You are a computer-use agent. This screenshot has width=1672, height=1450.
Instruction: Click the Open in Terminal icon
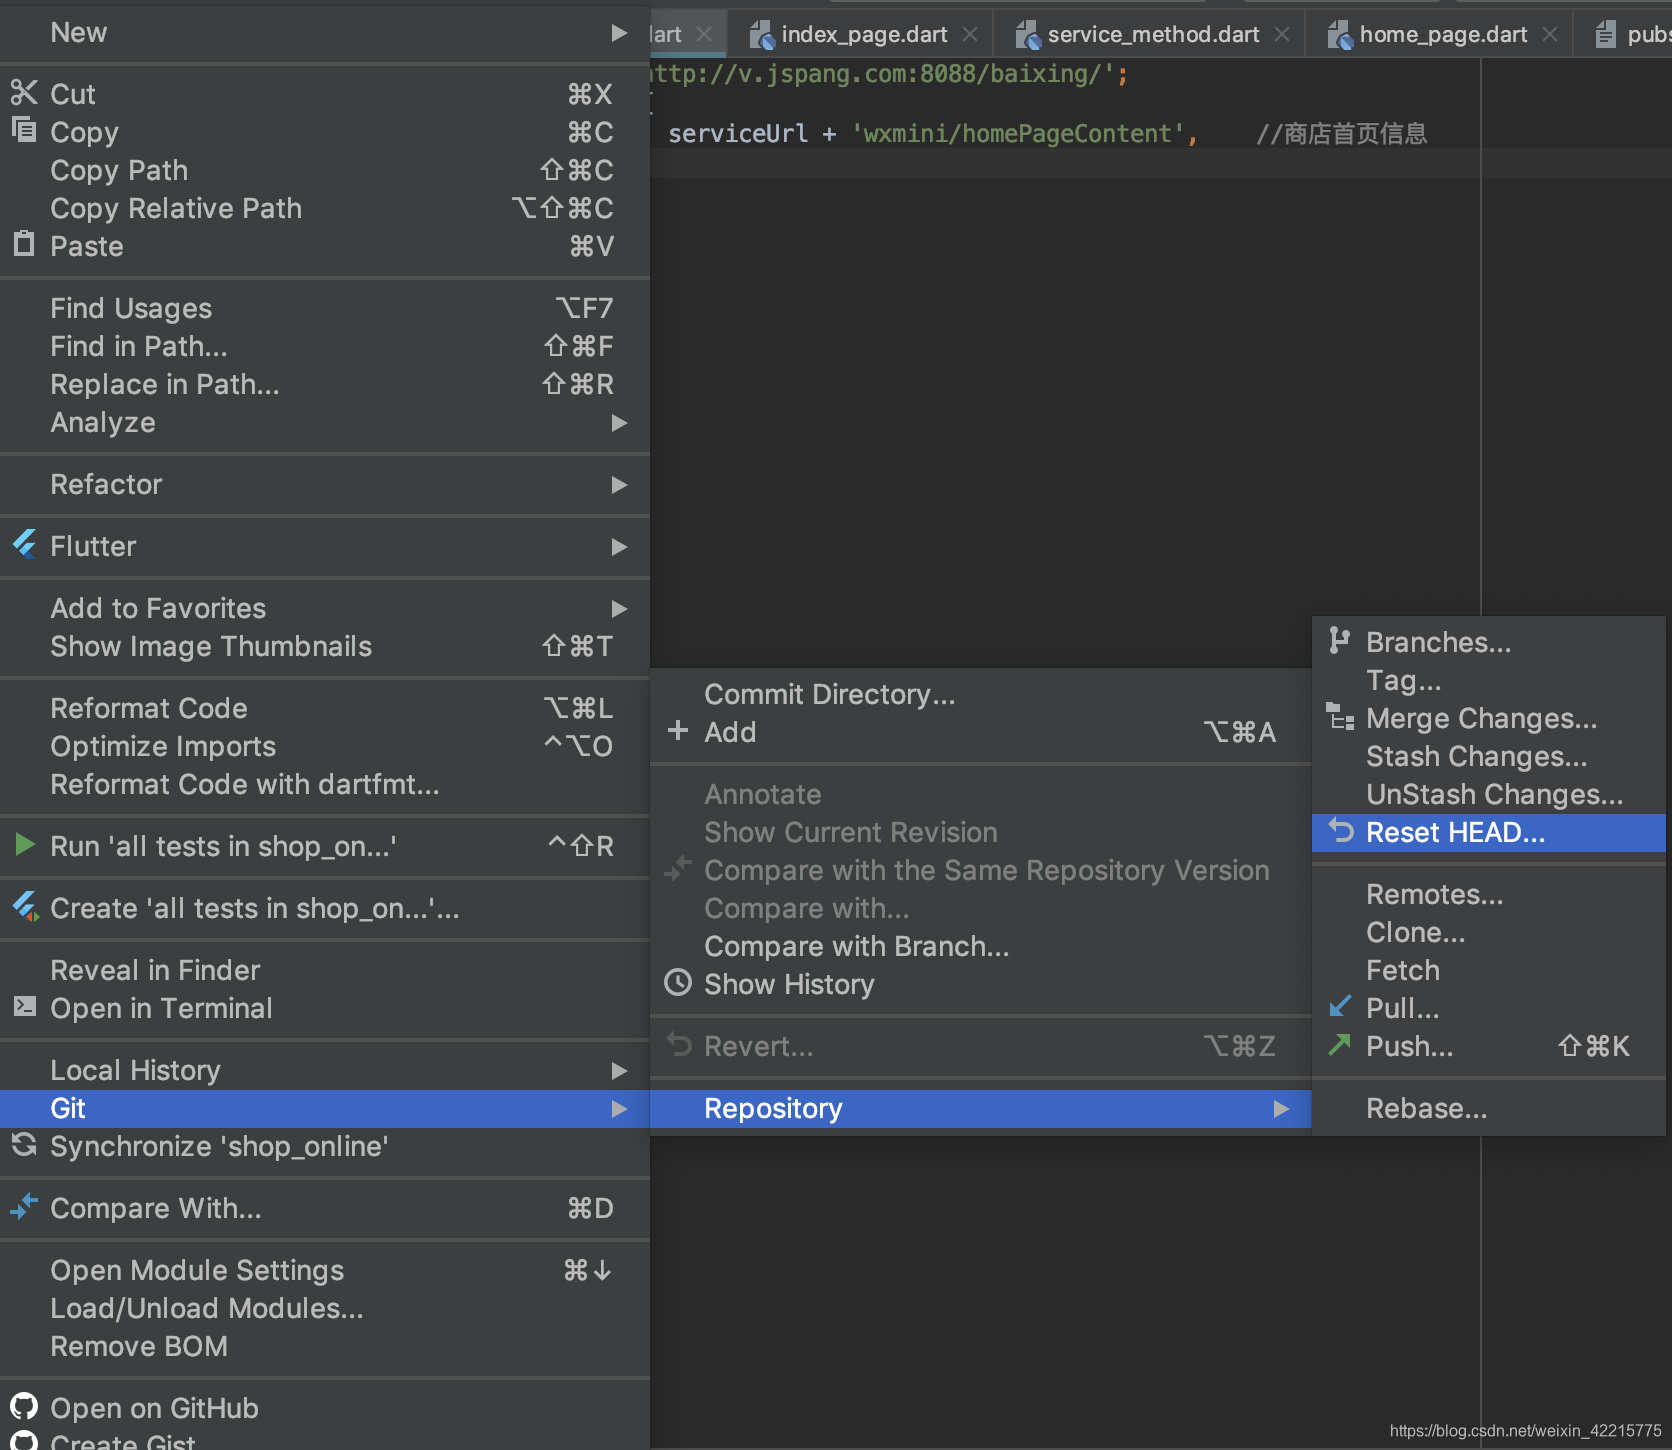point(24,1007)
